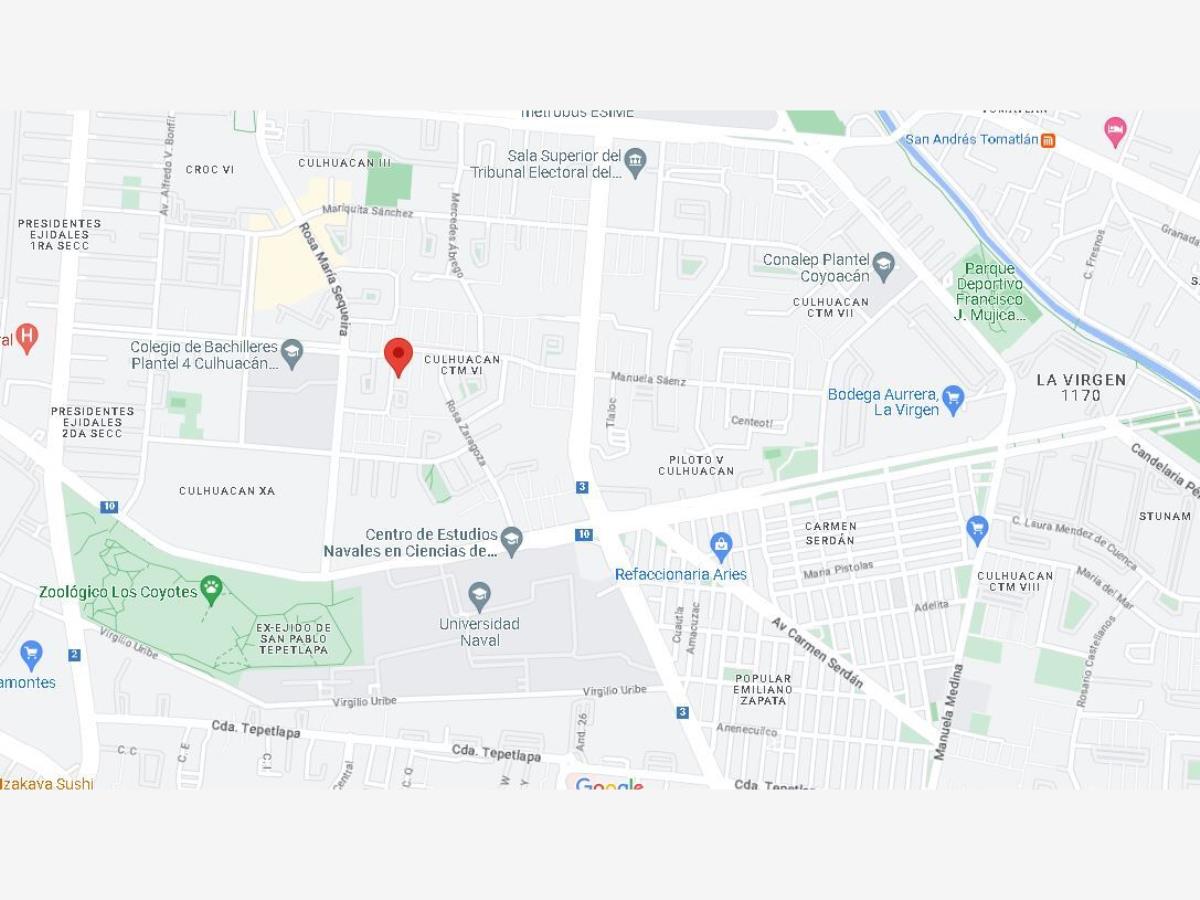This screenshot has width=1200, height=900.
Task: Open the Centro de Estudios Navales icon
Action: coord(511,541)
